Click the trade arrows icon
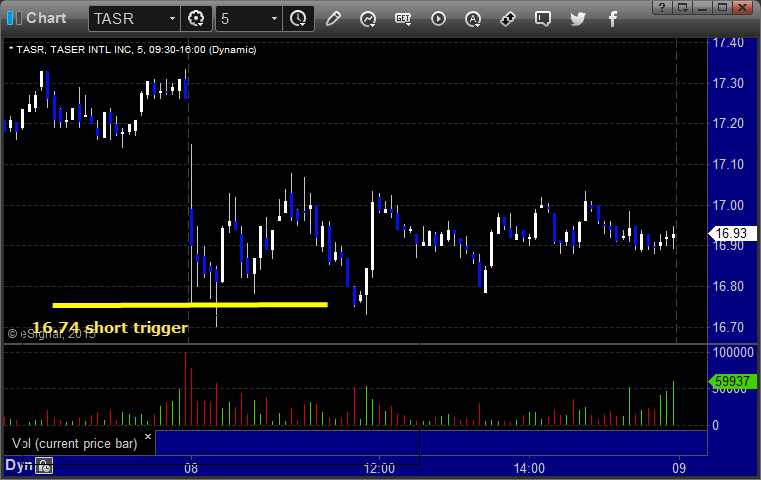The height and width of the screenshot is (480, 761). click(508, 19)
